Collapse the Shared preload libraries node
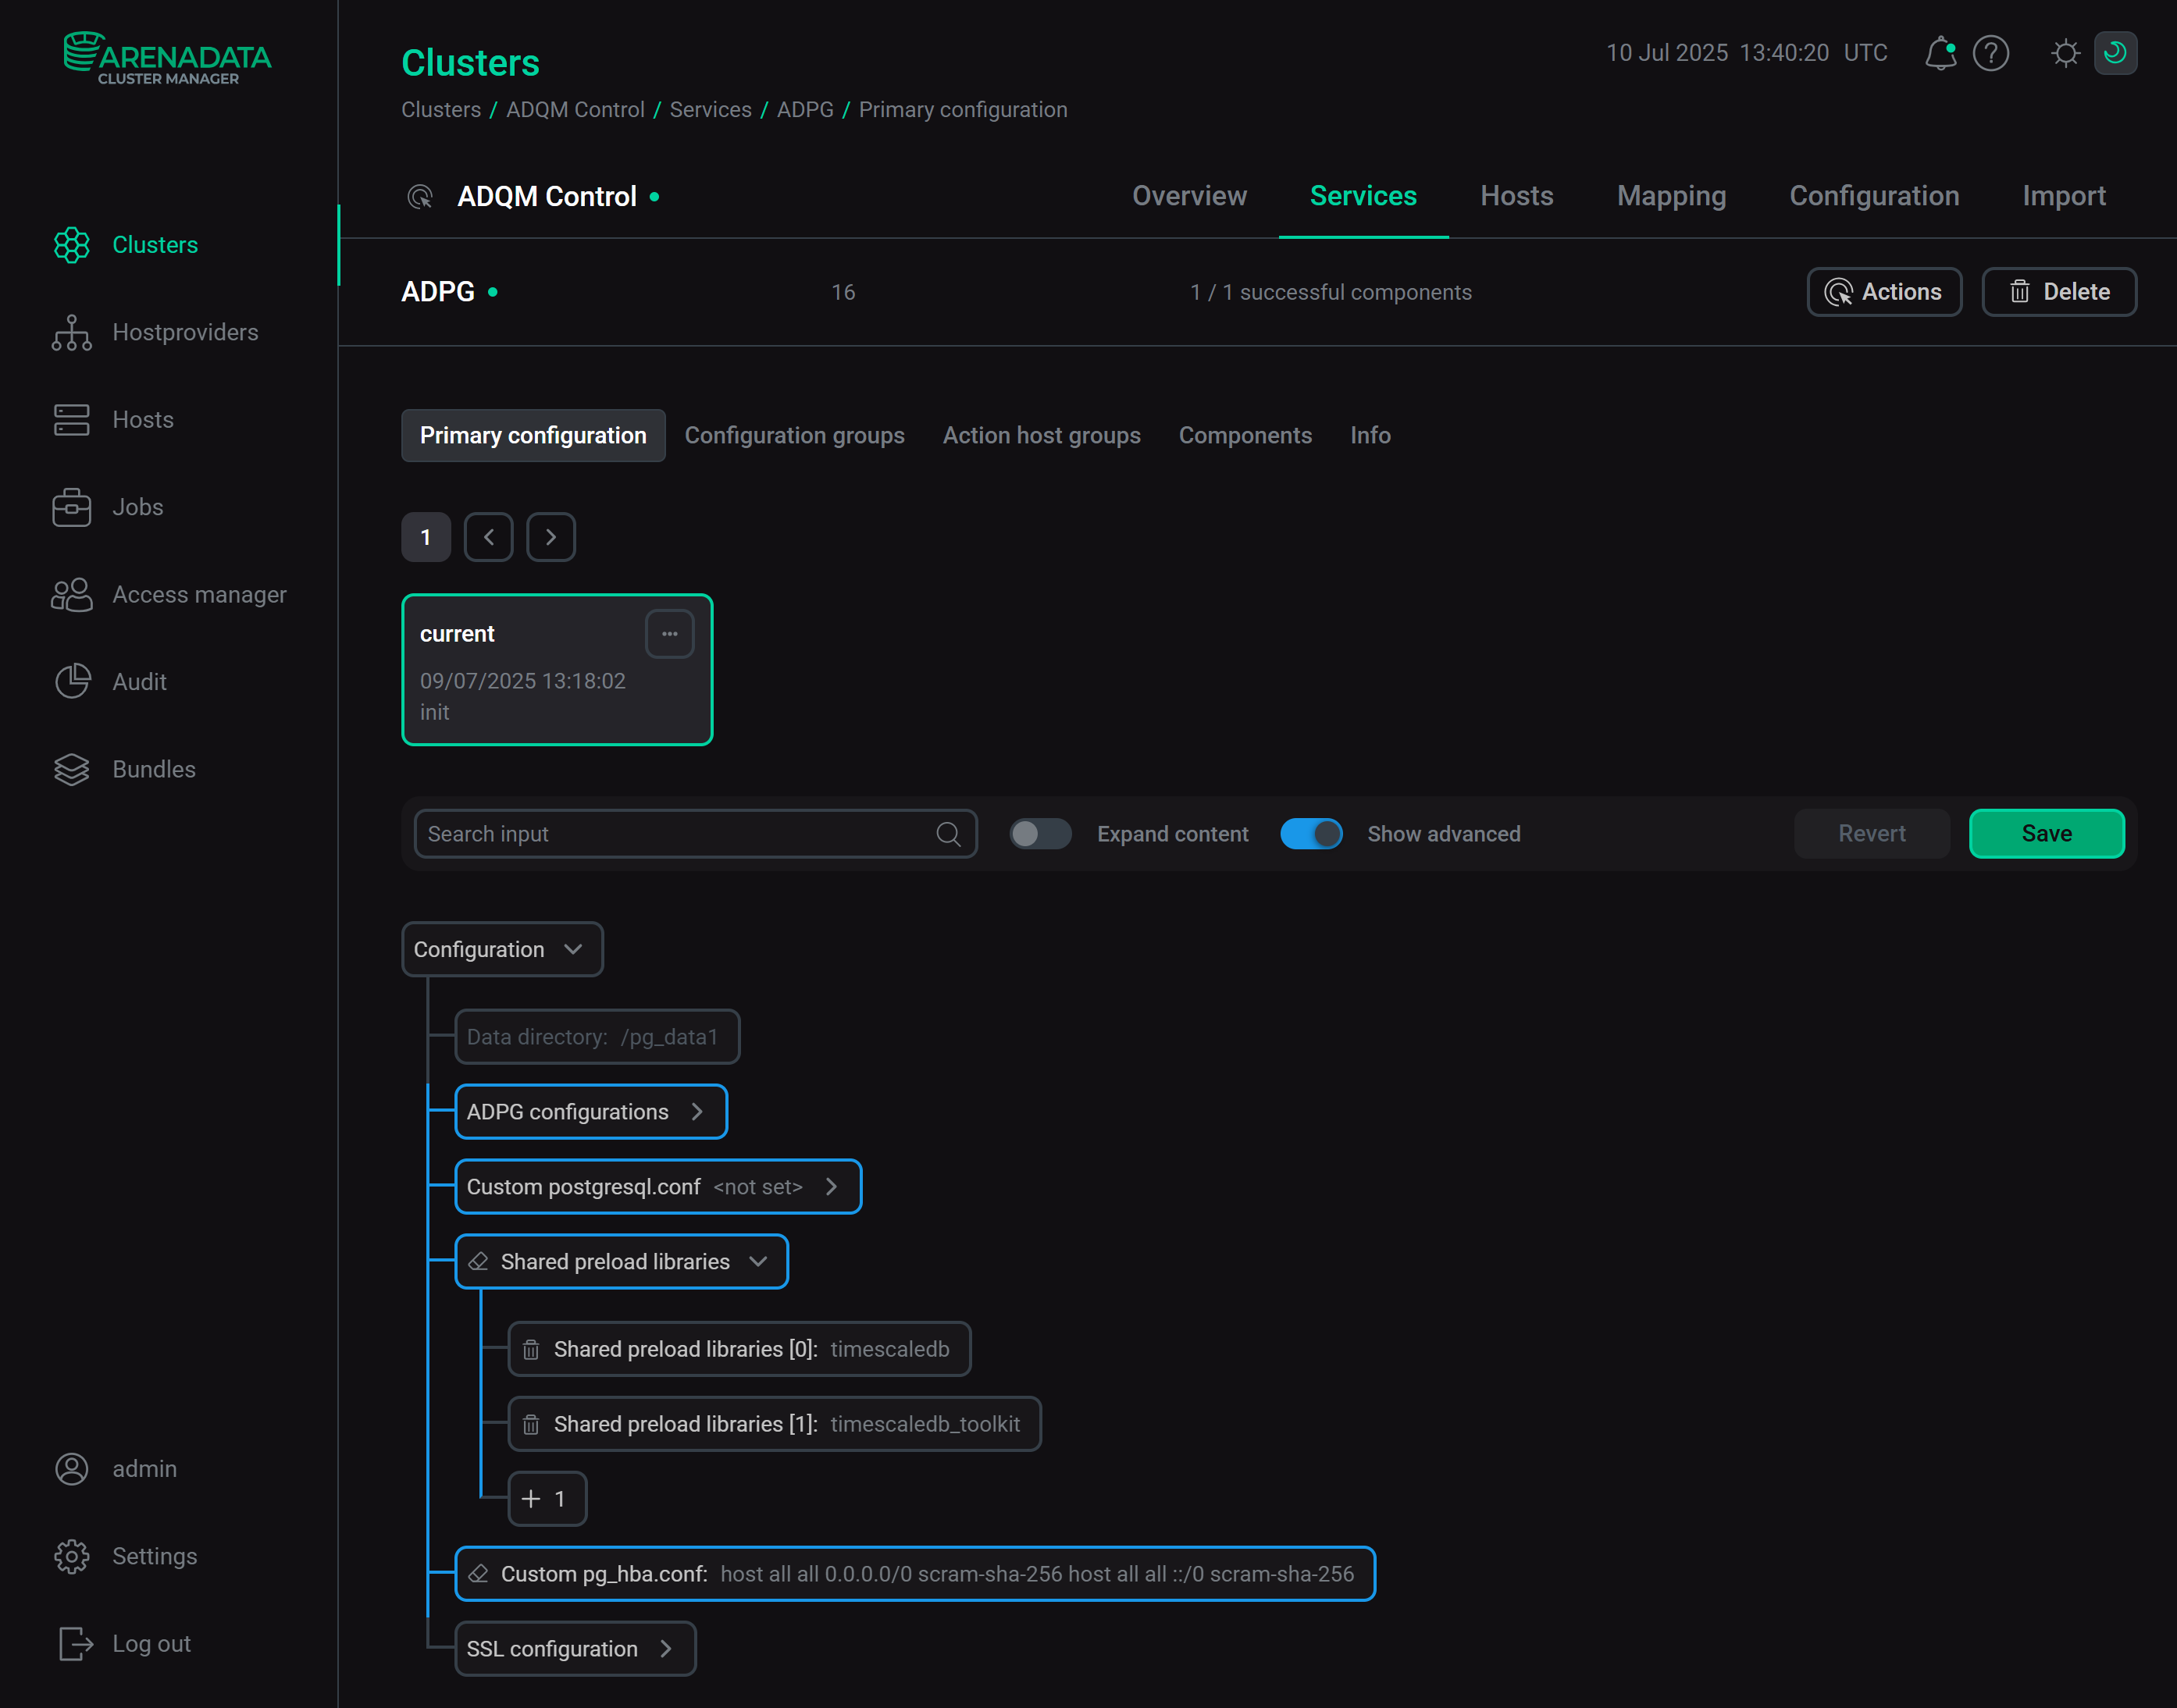Image resolution: width=2177 pixels, height=1708 pixels. click(x=757, y=1261)
